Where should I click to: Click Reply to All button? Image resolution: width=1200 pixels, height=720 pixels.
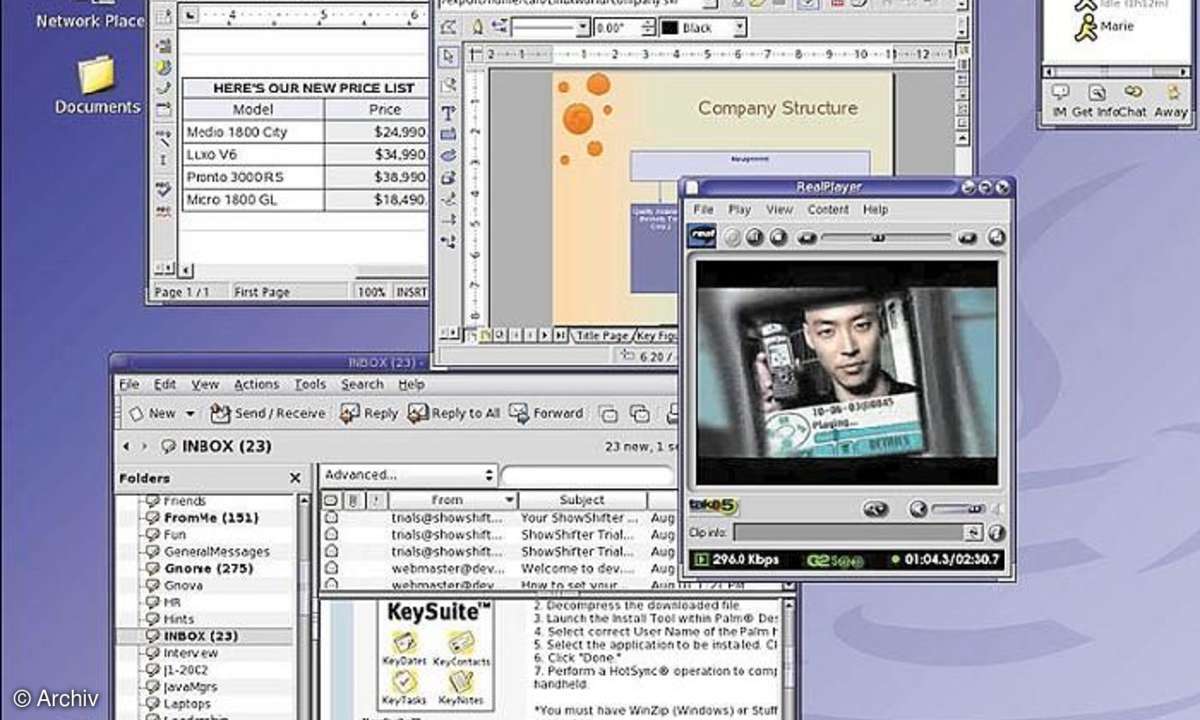[x=454, y=413]
